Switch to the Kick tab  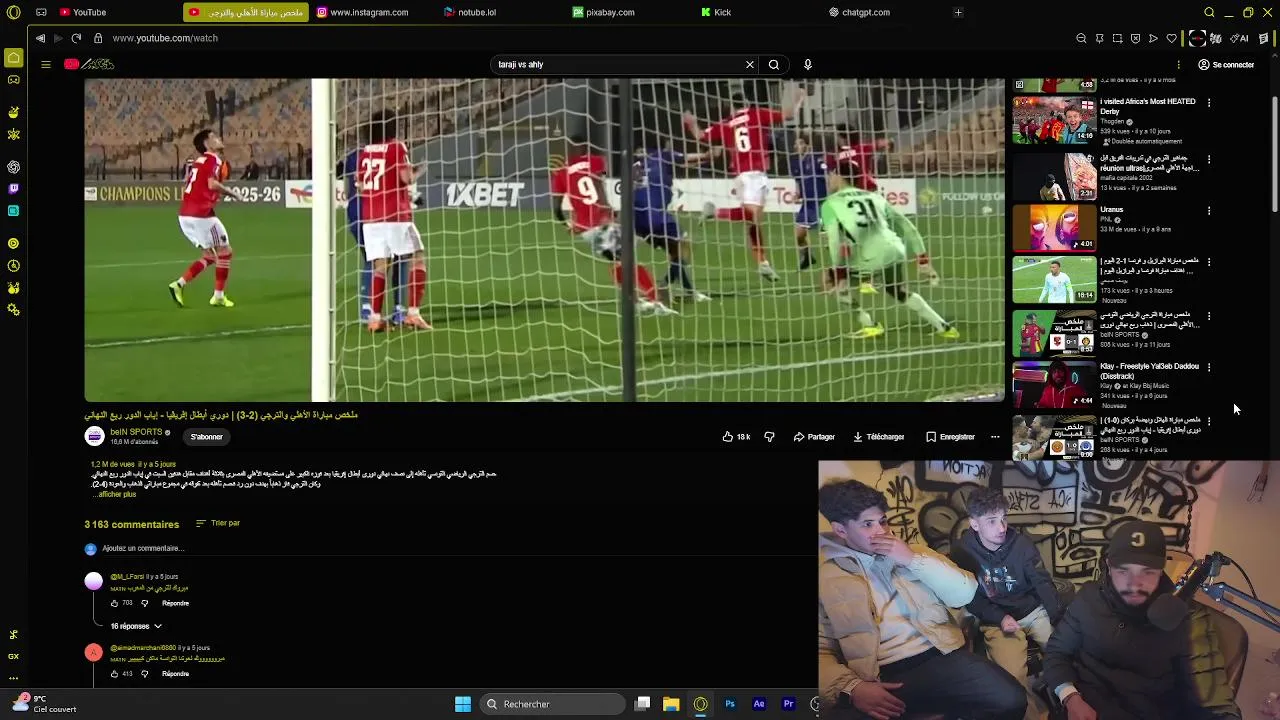click(716, 12)
